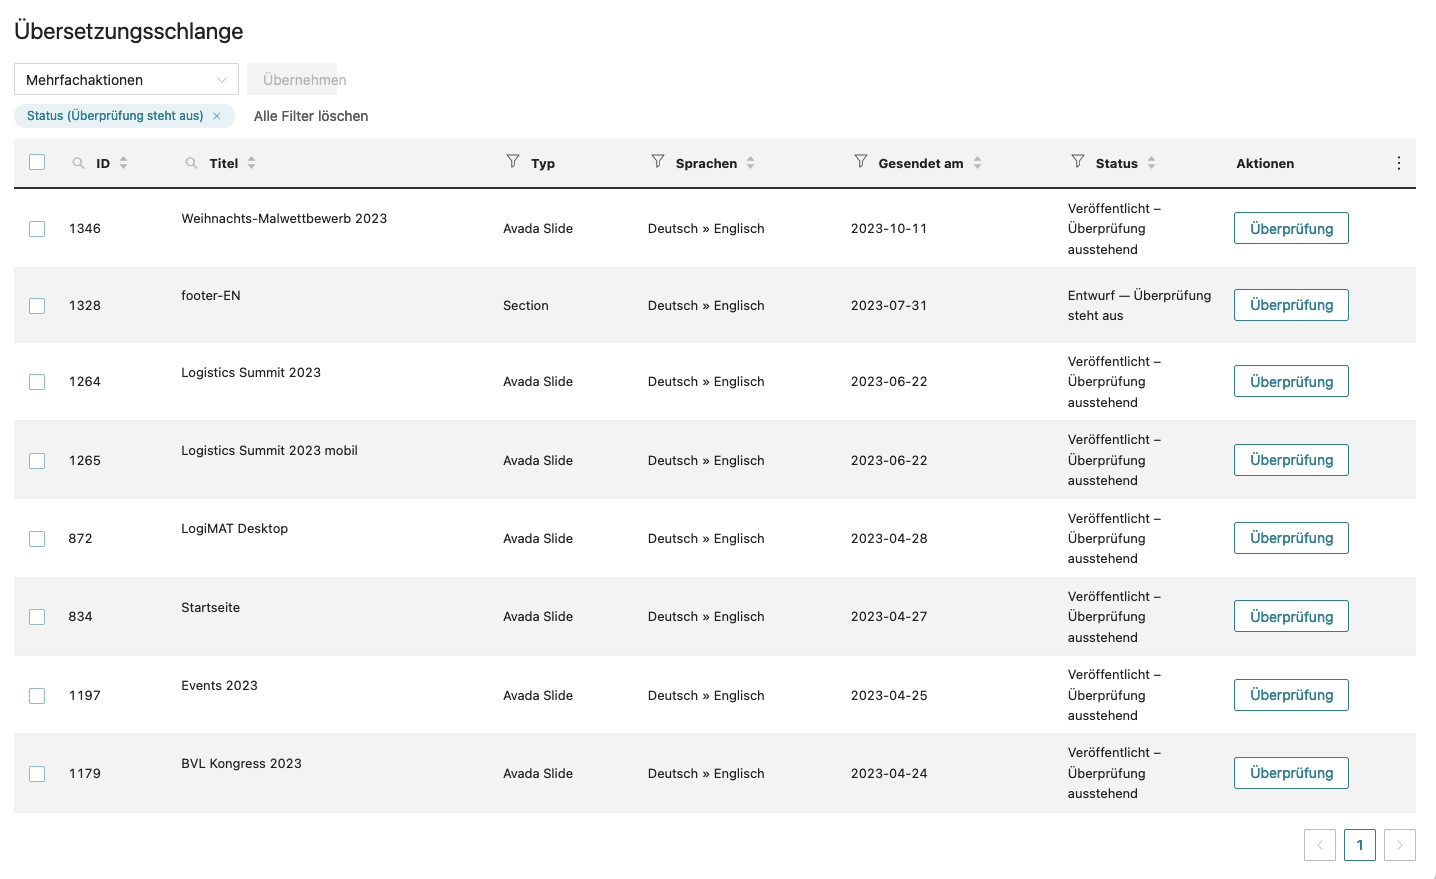Open column options three-dot menu
The image size is (1436, 879).
pyautogui.click(x=1399, y=163)
